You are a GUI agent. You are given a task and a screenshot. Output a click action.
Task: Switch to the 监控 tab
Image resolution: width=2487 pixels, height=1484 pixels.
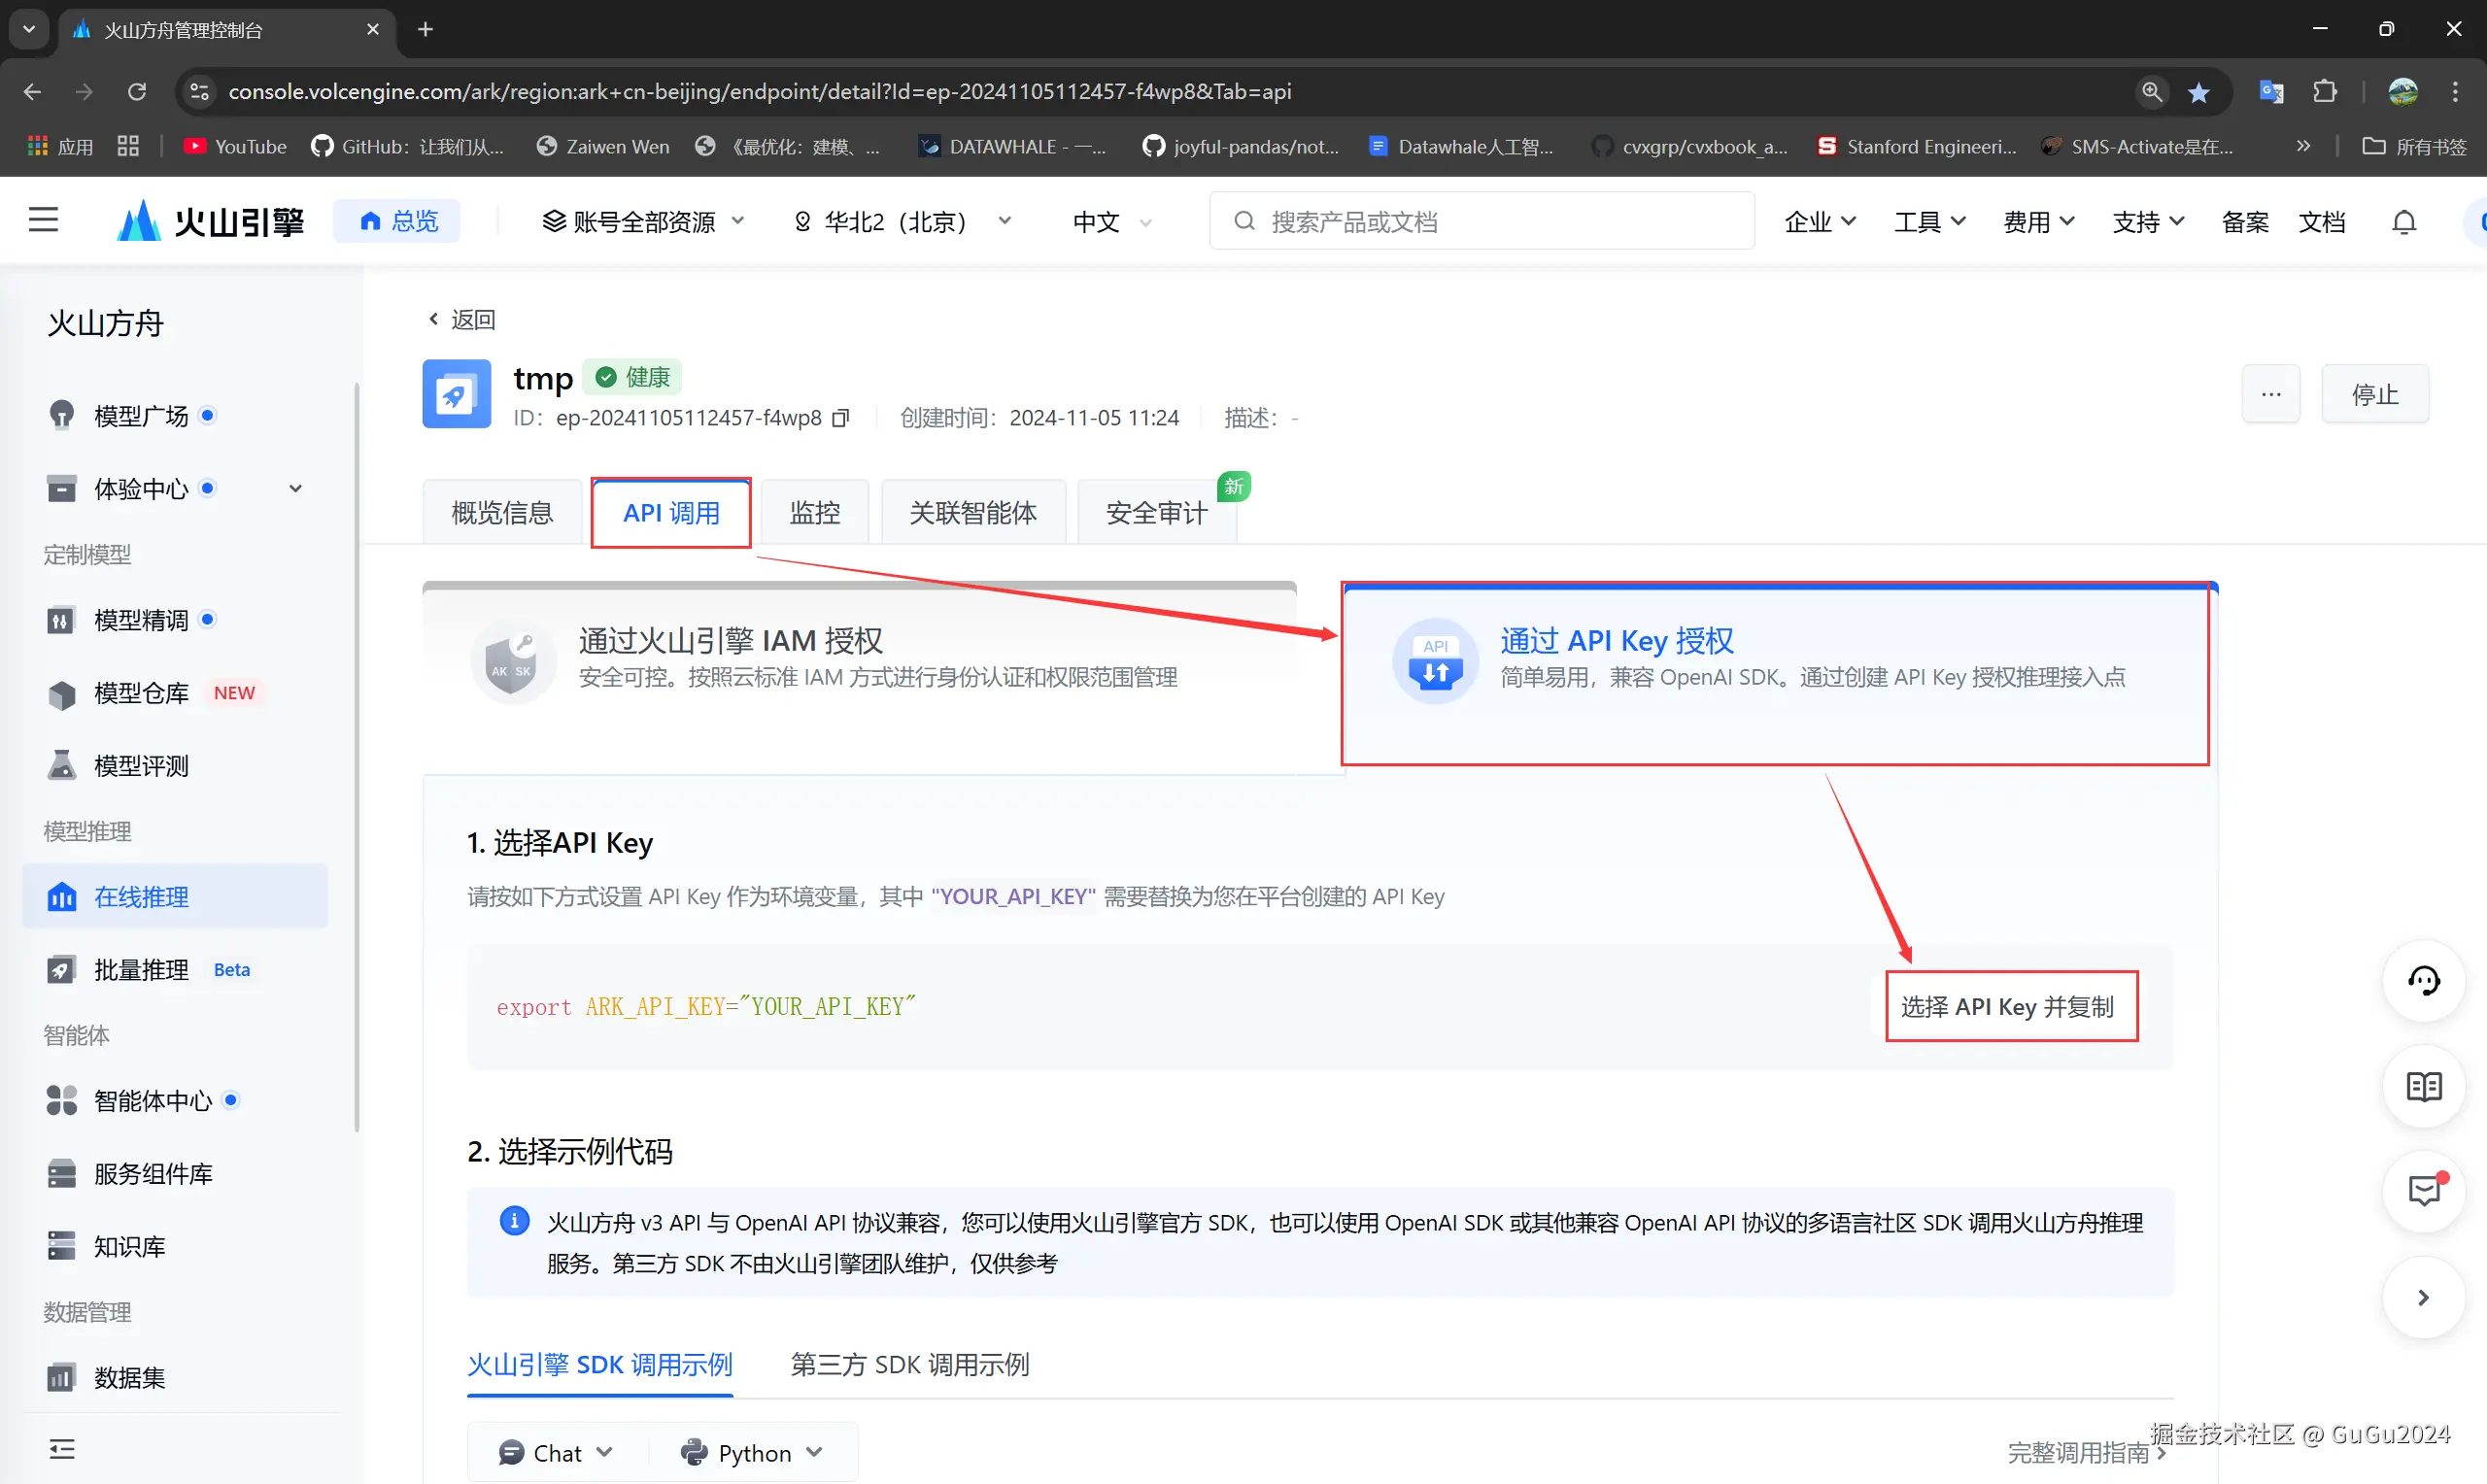point(814,512)
